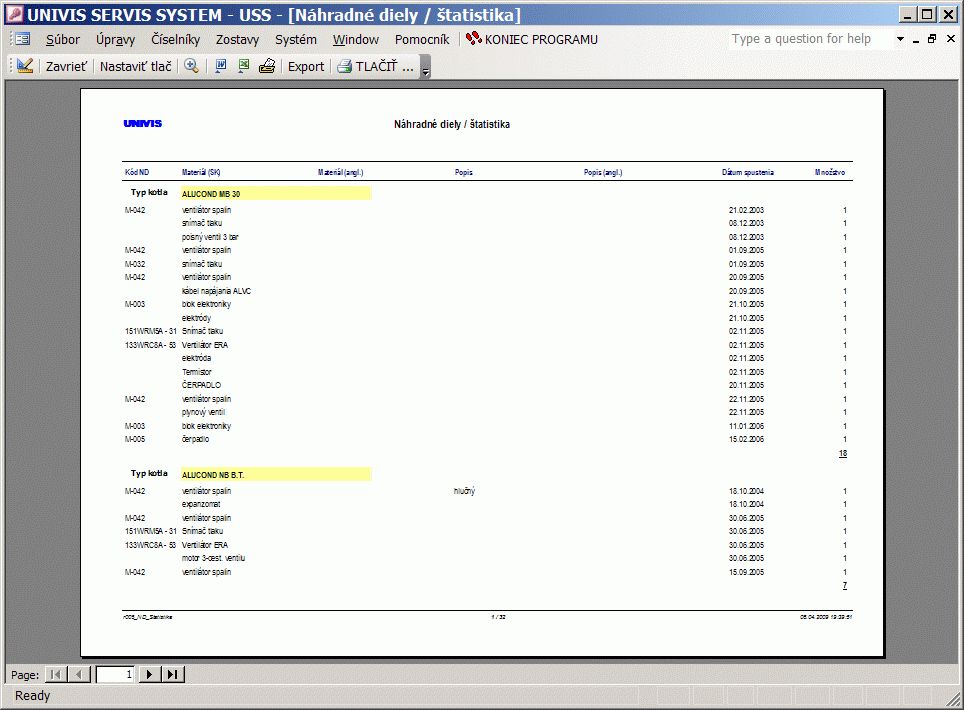Open the Zostavy menu
The width and height of the screenshot is (964, 710).
pos(237,39)
